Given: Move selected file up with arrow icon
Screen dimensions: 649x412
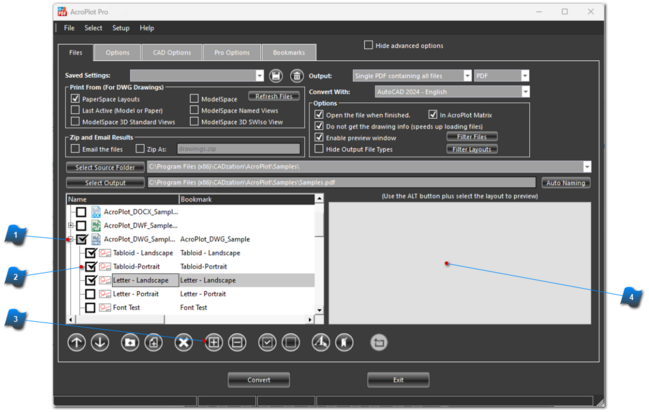Looking at the screenshot, I should [77, 343].
